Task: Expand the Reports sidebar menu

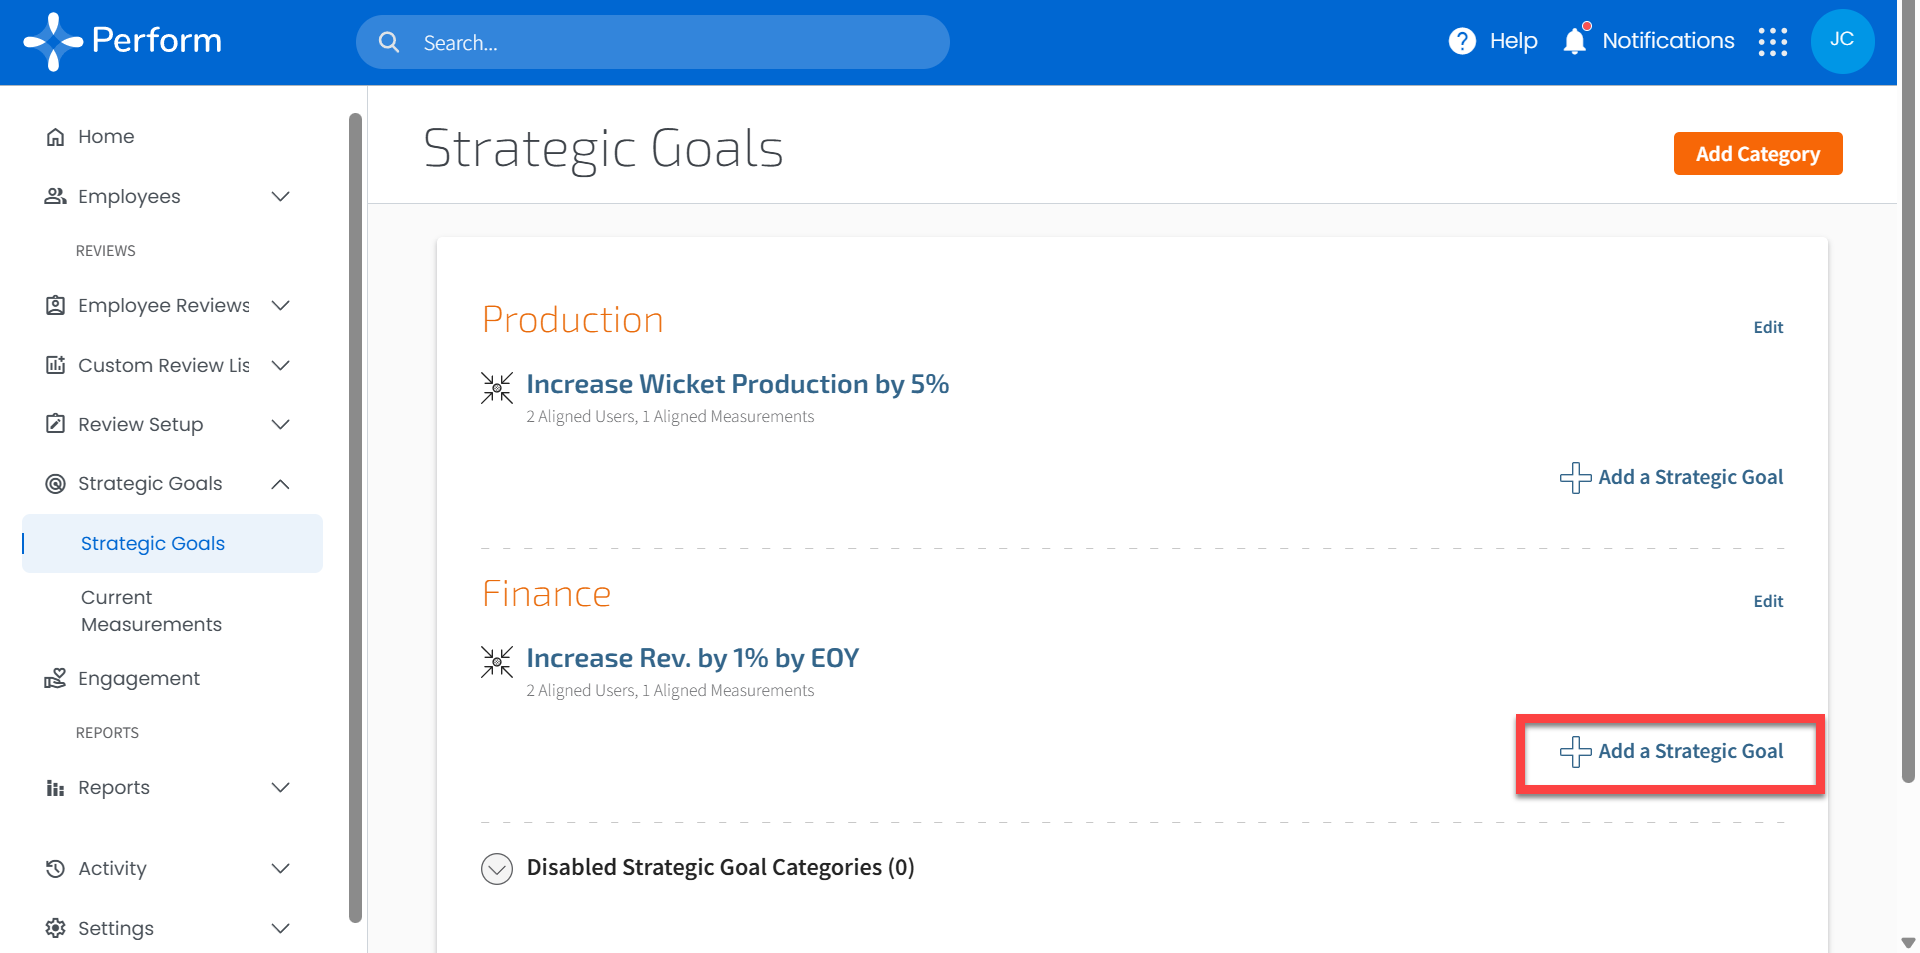Action: point(281,788)
